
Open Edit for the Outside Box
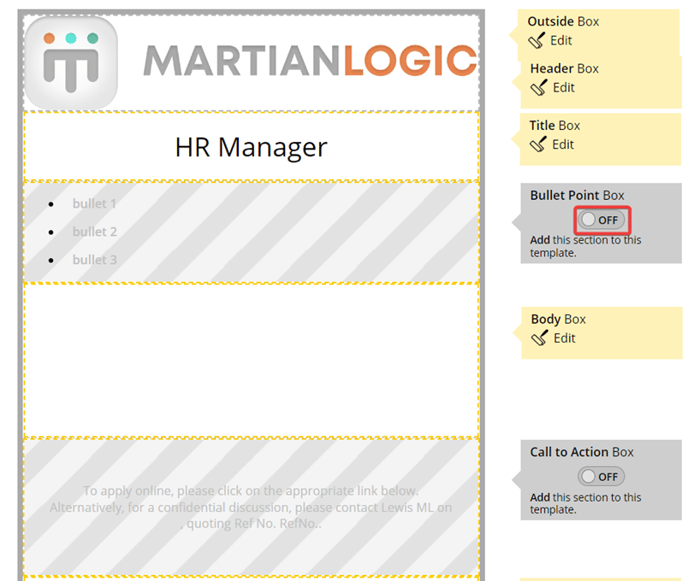561,40
